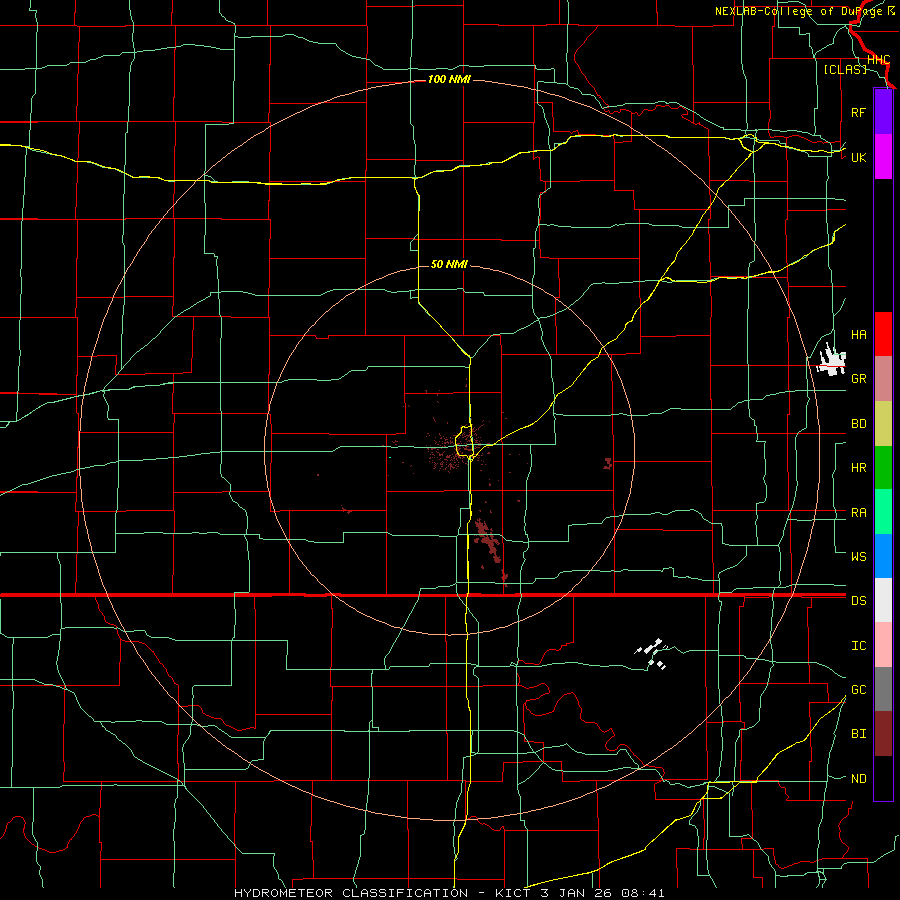This screenshot has height=900, width=900.
Task: Pick the HR green legend swatch
Action: (x=883, y=468)
